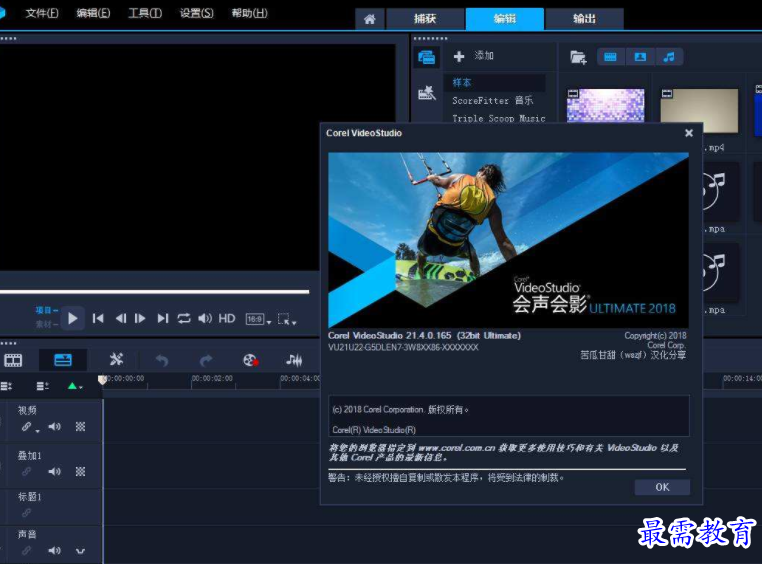
Task: Click the timeline playhead marker
Action: (x=102, y=379)
